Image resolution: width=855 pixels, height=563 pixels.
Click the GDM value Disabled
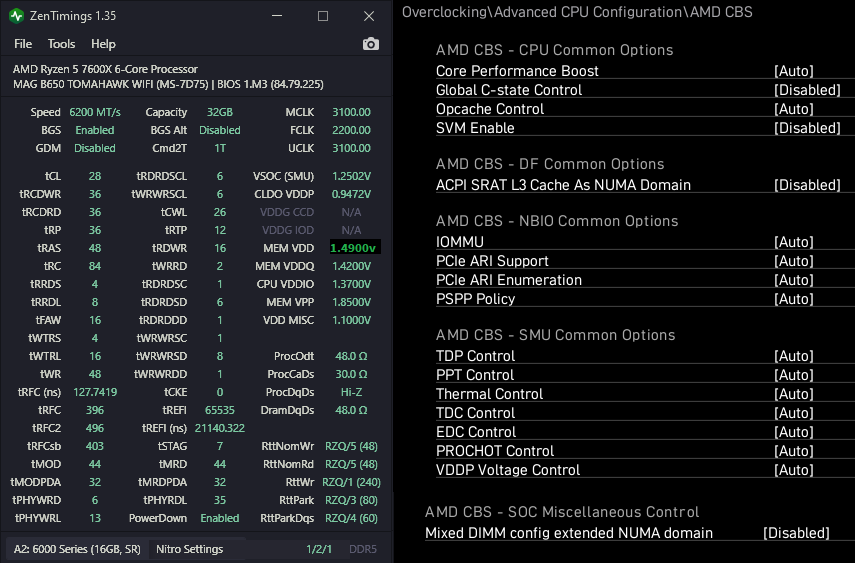[95, 148]
